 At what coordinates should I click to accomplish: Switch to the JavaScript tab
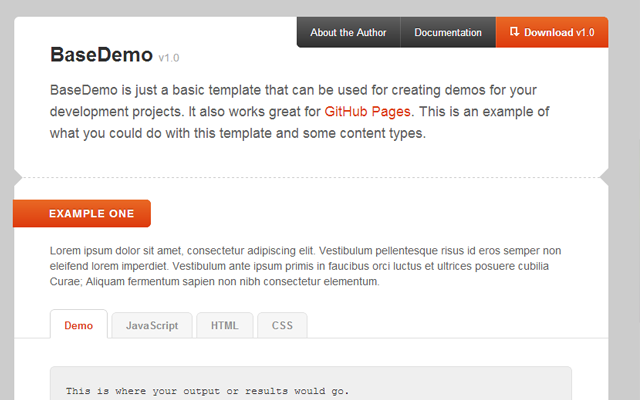(x=151, y=326)
